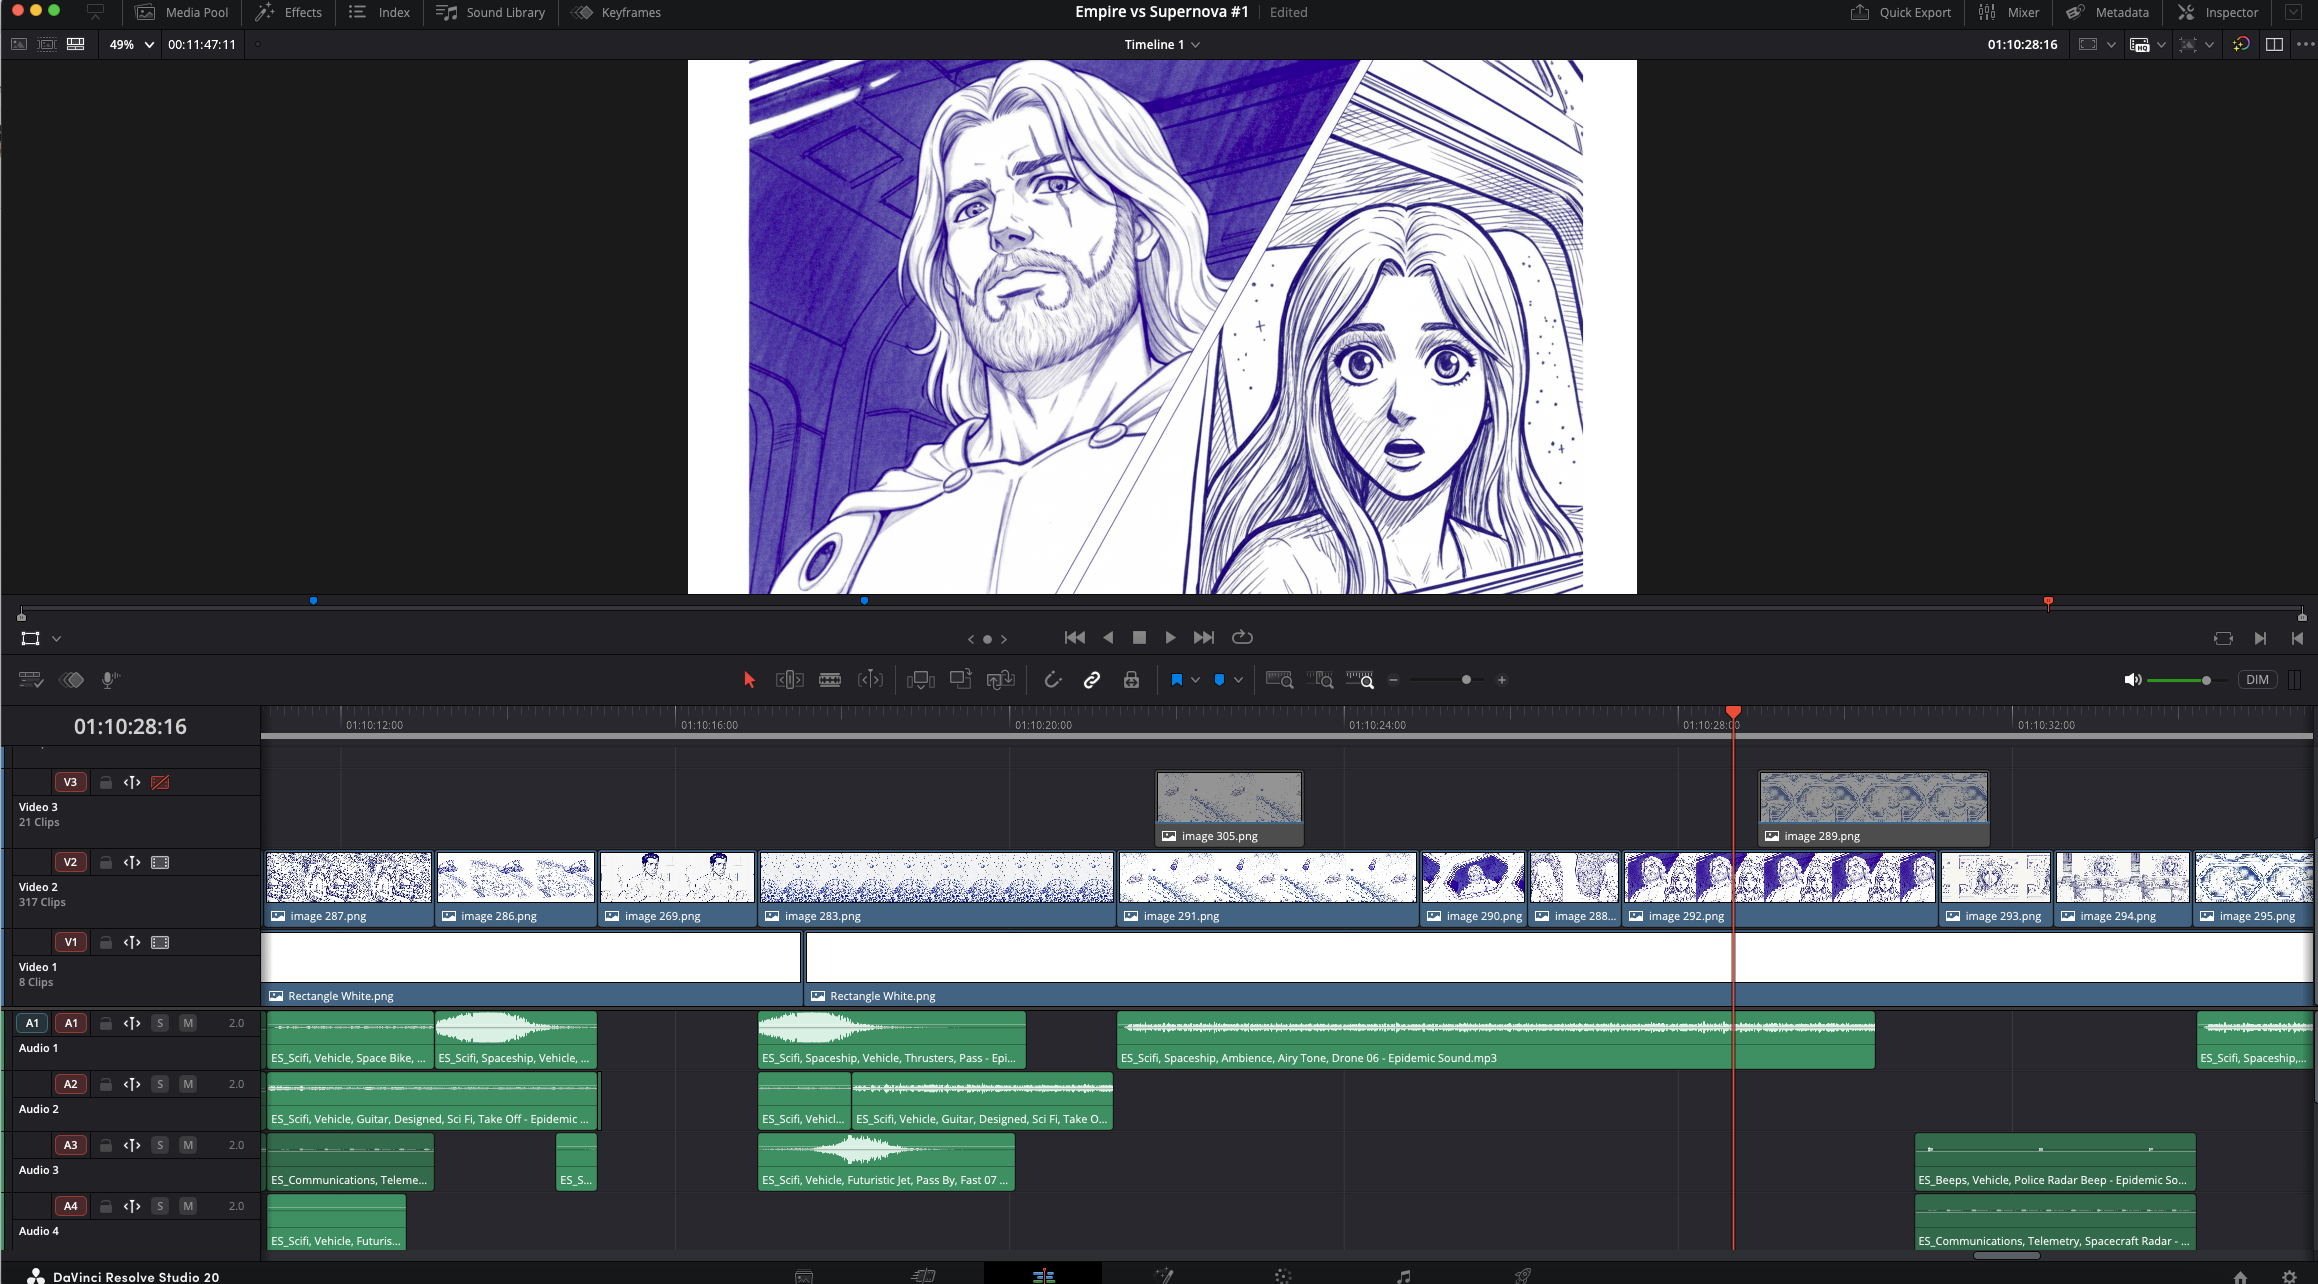Screen dimensions: 2318x1284
Task: Click the voiceover microphone icon
Action: 110,680
